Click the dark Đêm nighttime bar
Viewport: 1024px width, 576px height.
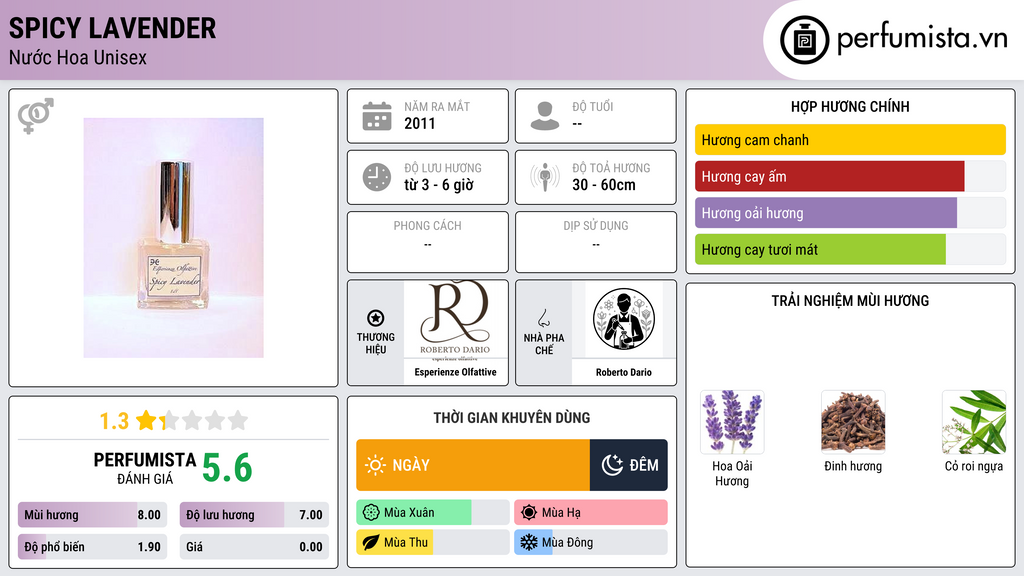tap(629, 465)
